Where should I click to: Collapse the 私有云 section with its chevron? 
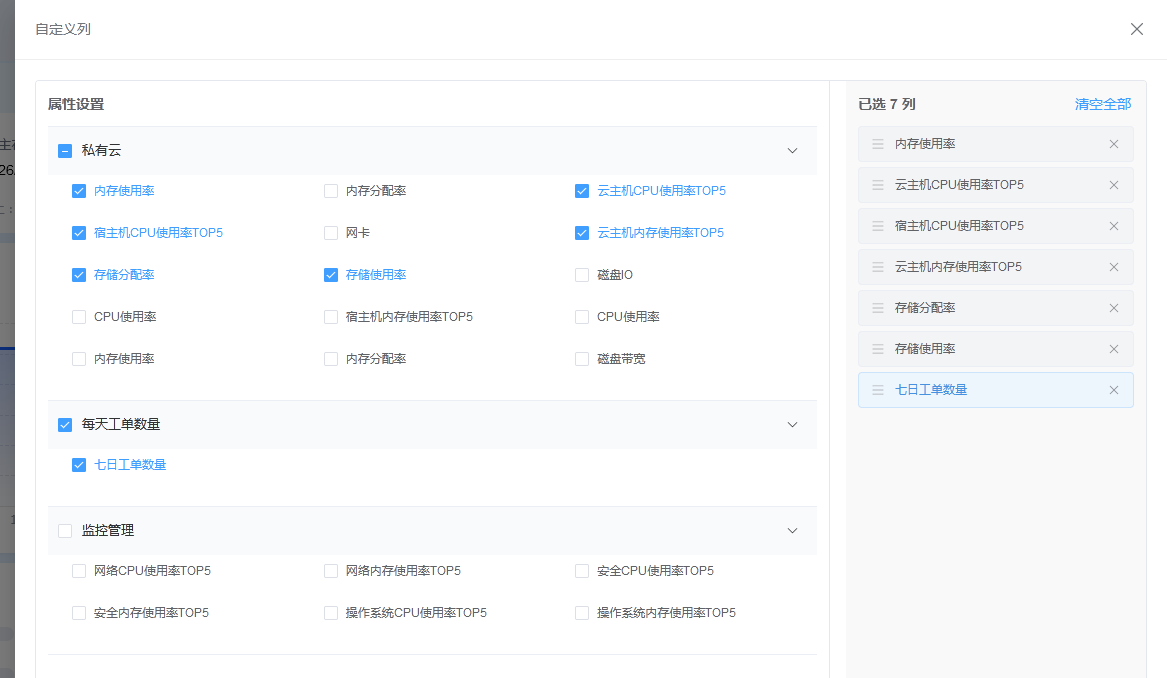pyautogui.click(x=792, y=150)
